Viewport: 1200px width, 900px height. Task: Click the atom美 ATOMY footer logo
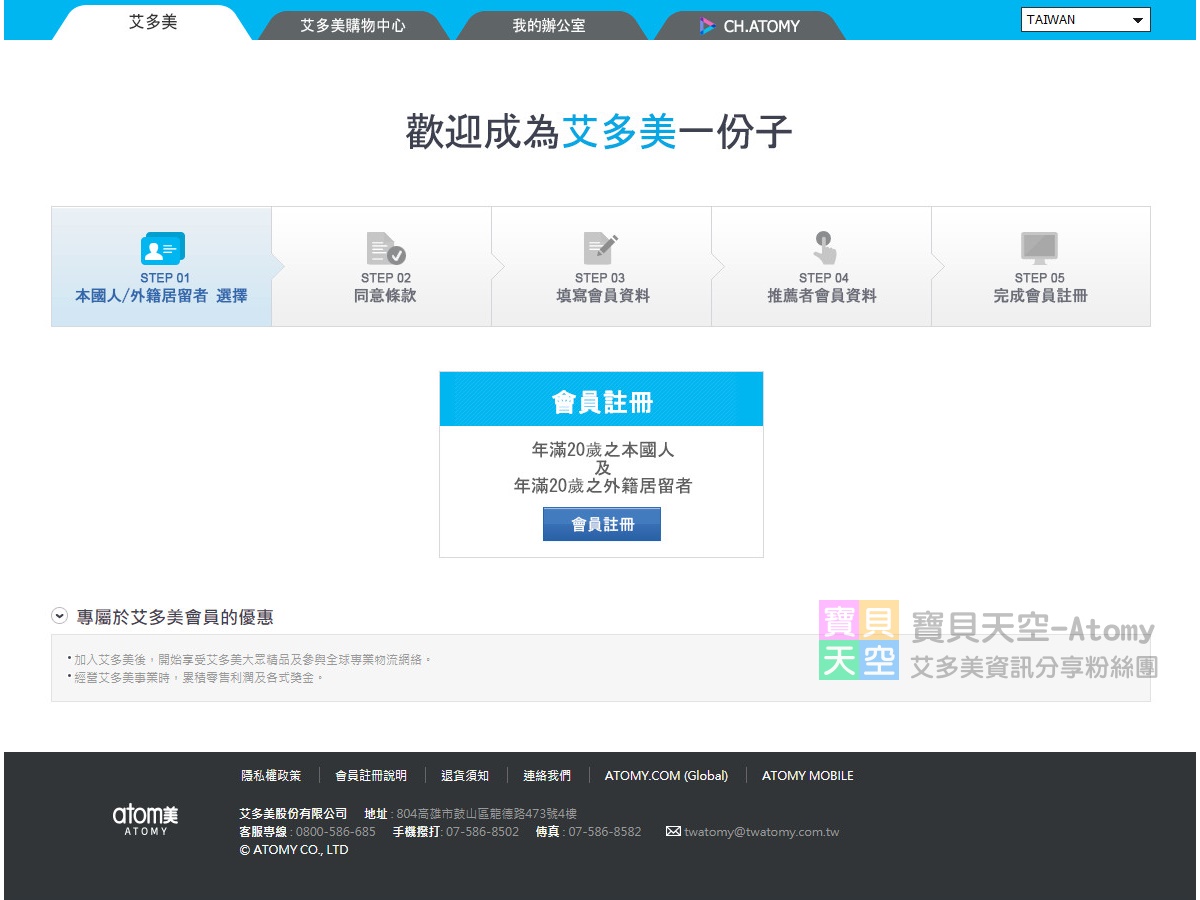pos(145,819)
